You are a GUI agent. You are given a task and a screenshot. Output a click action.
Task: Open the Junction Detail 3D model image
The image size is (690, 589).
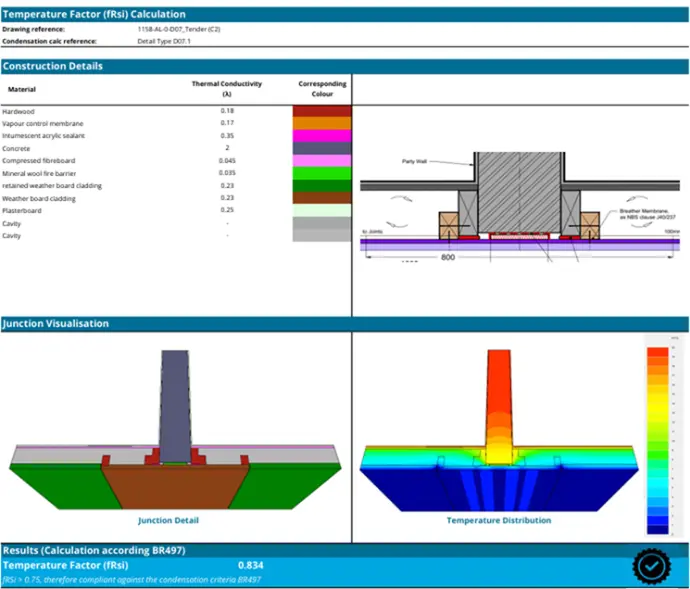click(x=175, y=435)
